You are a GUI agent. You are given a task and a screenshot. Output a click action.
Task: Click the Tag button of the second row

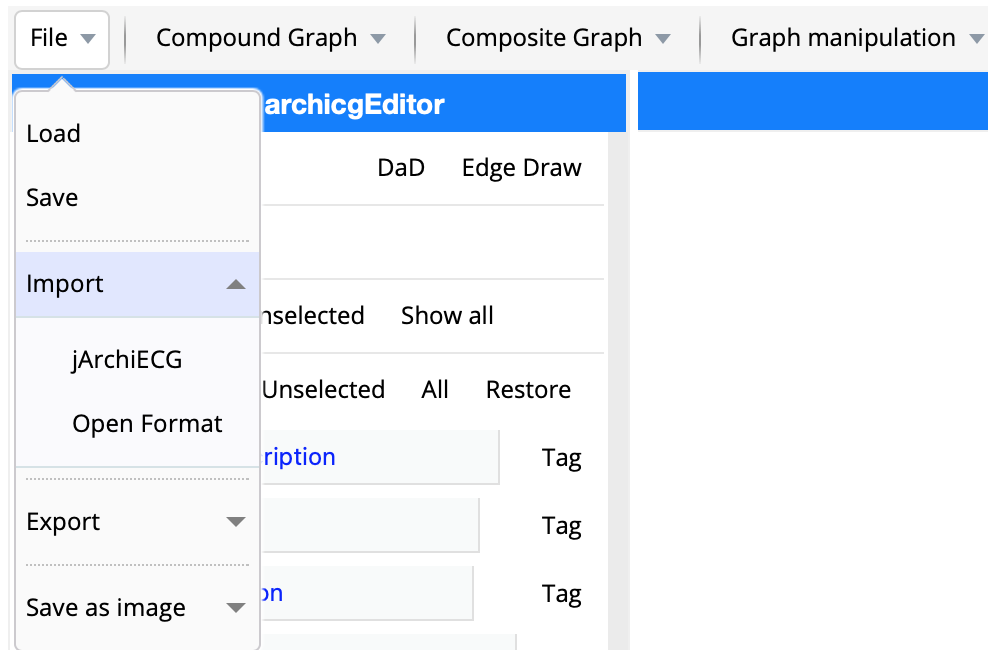coord(561,526)
